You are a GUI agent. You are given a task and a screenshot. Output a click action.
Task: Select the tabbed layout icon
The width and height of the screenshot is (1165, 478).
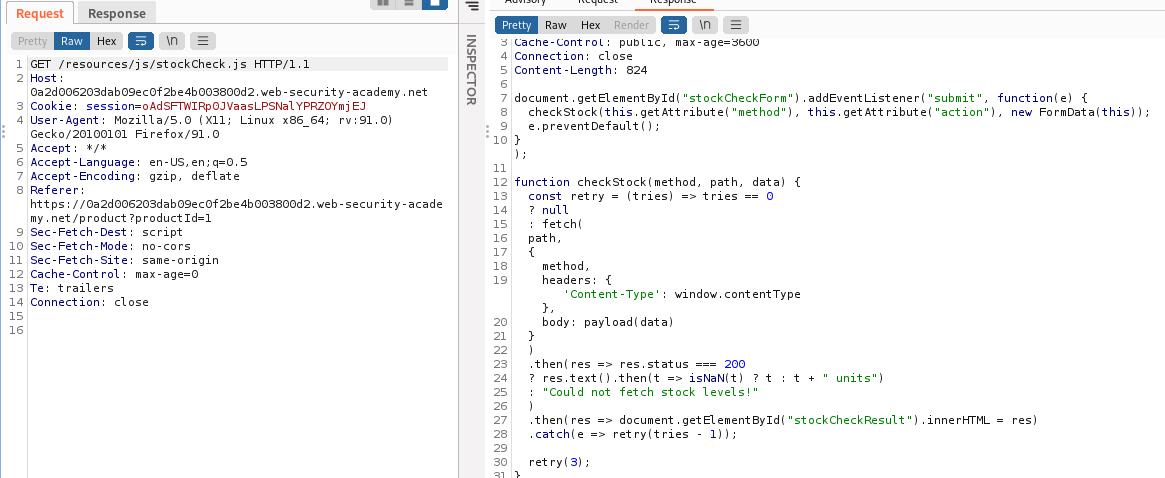(x=434, y=3)
